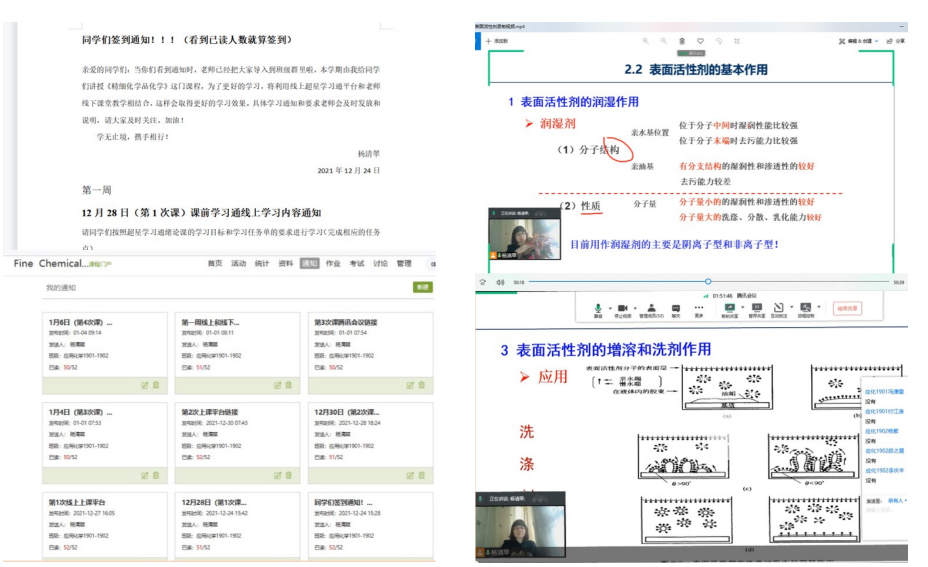The width and height of the screenshot is (928, 567).
Task: Open the 首页 nav tab
Action: click(215, 263)
